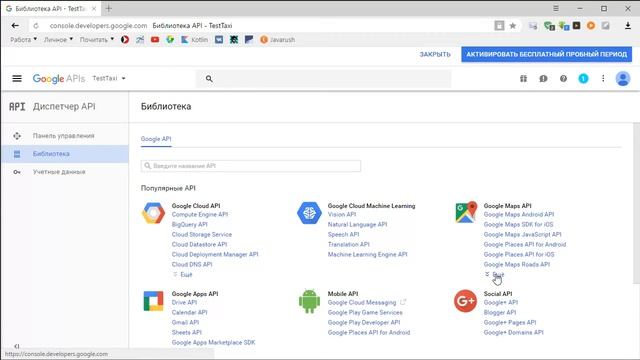The width and height of the screenshot is (640, 360).
Task: Click the page vertical scrollbar
Action: [x=636, y=203]
